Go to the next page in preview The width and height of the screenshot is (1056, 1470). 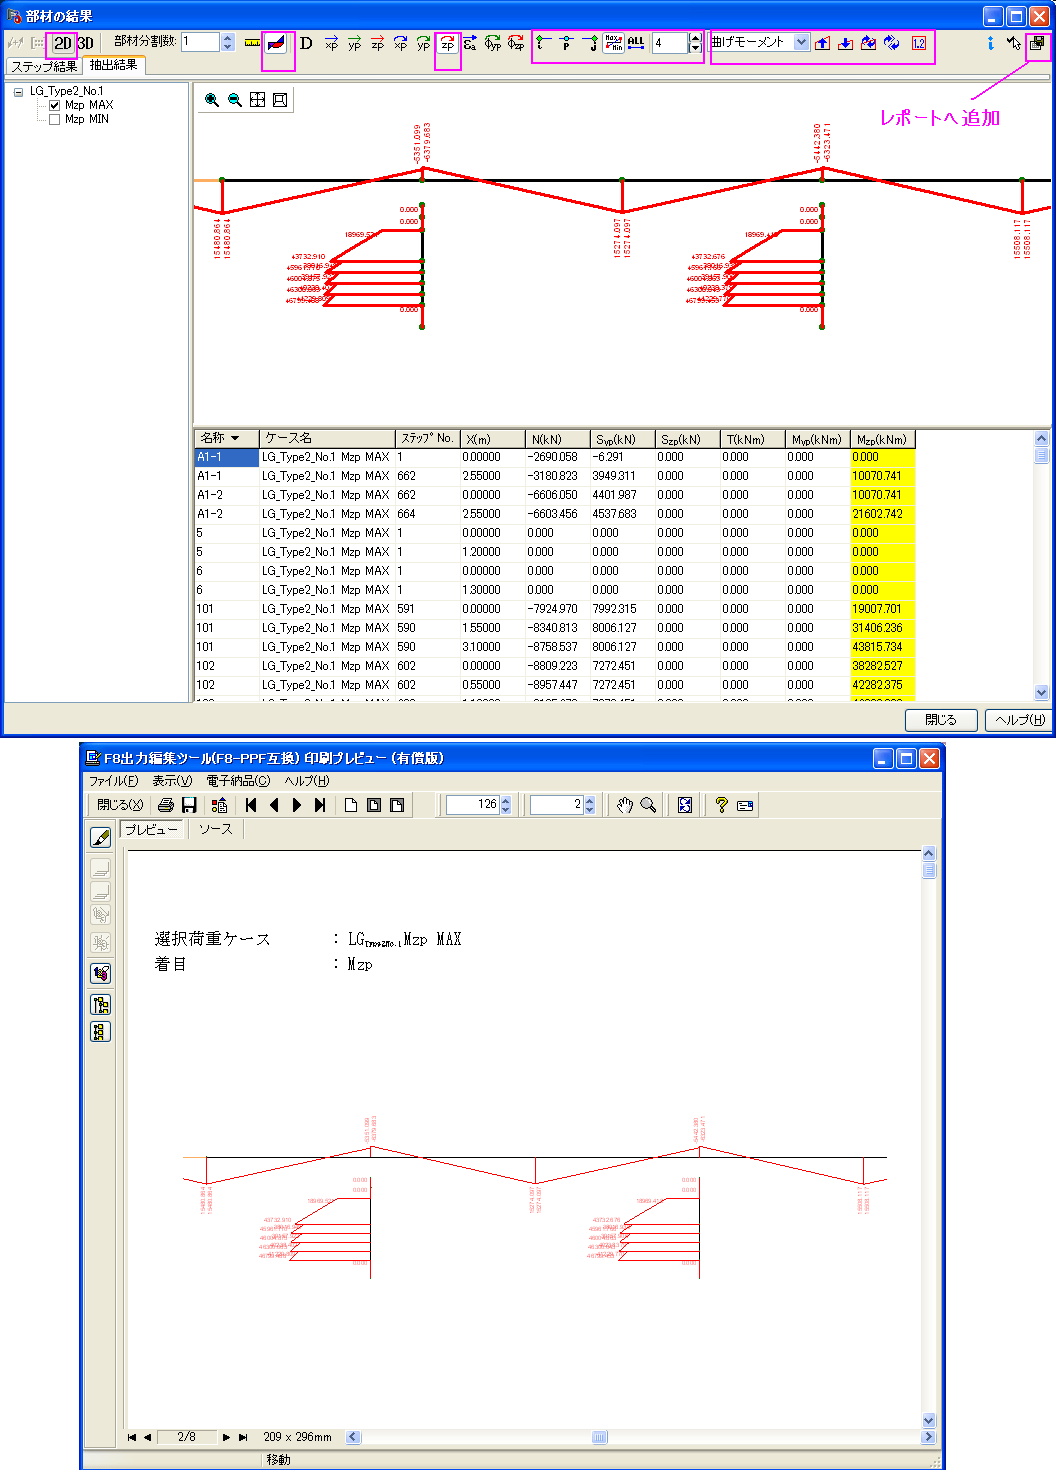[x=297, y=805]
